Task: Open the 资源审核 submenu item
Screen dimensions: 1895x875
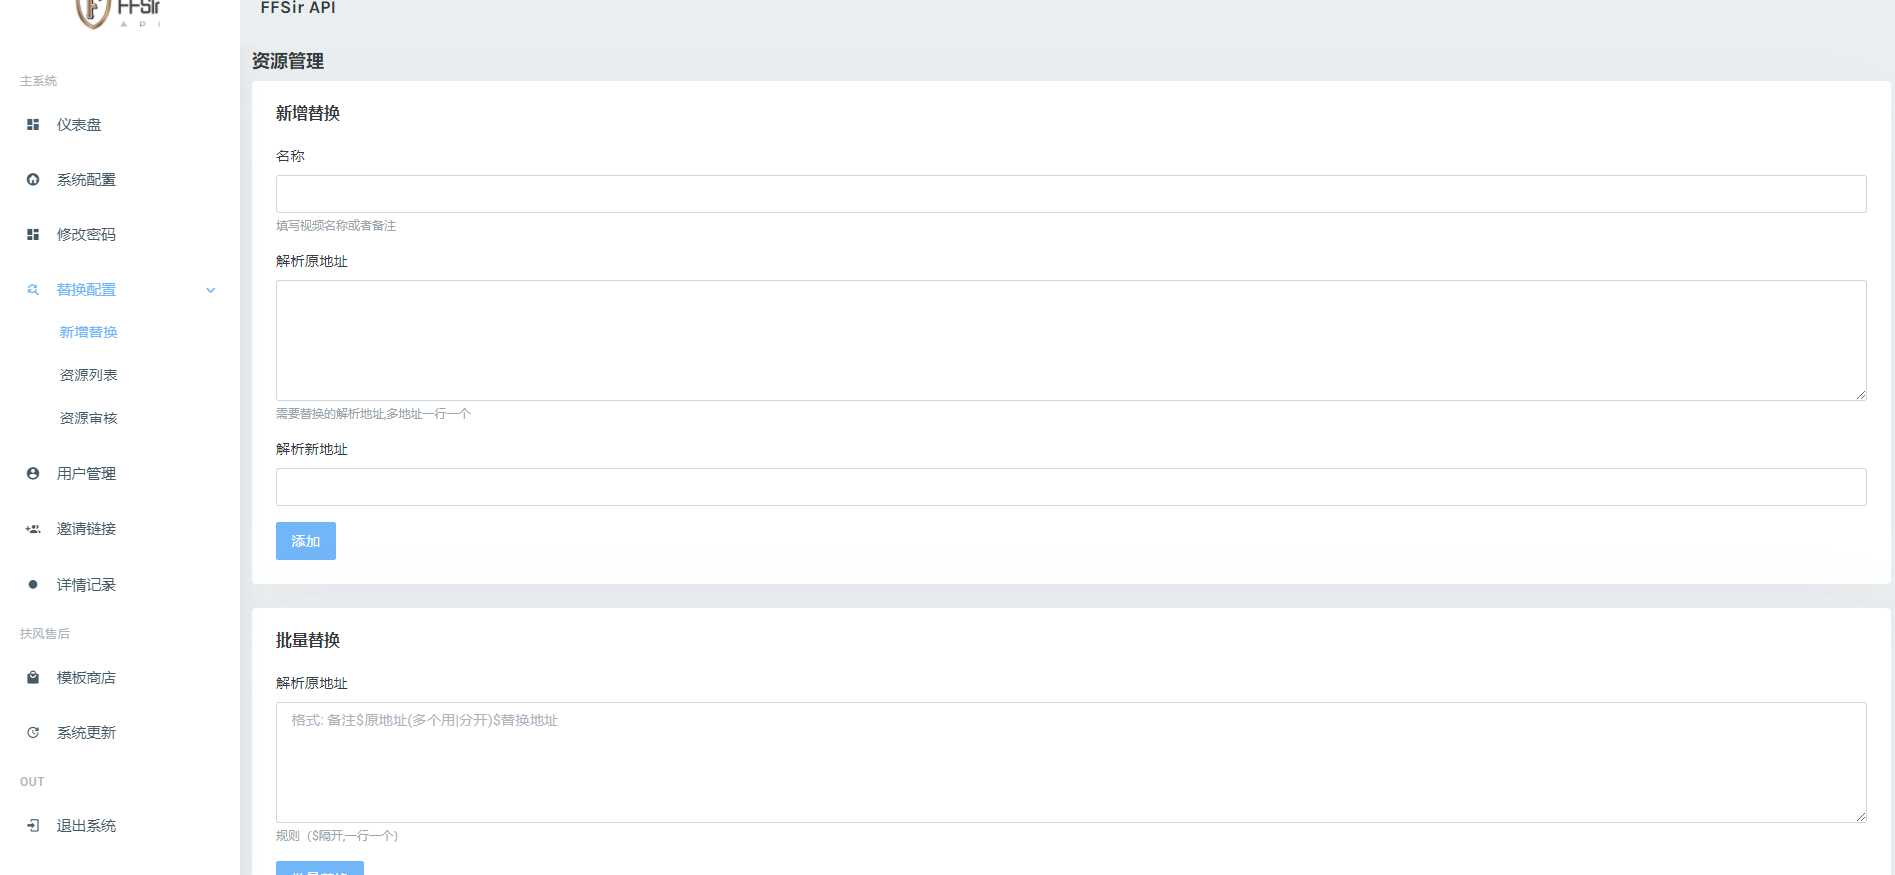Action: 88,418
